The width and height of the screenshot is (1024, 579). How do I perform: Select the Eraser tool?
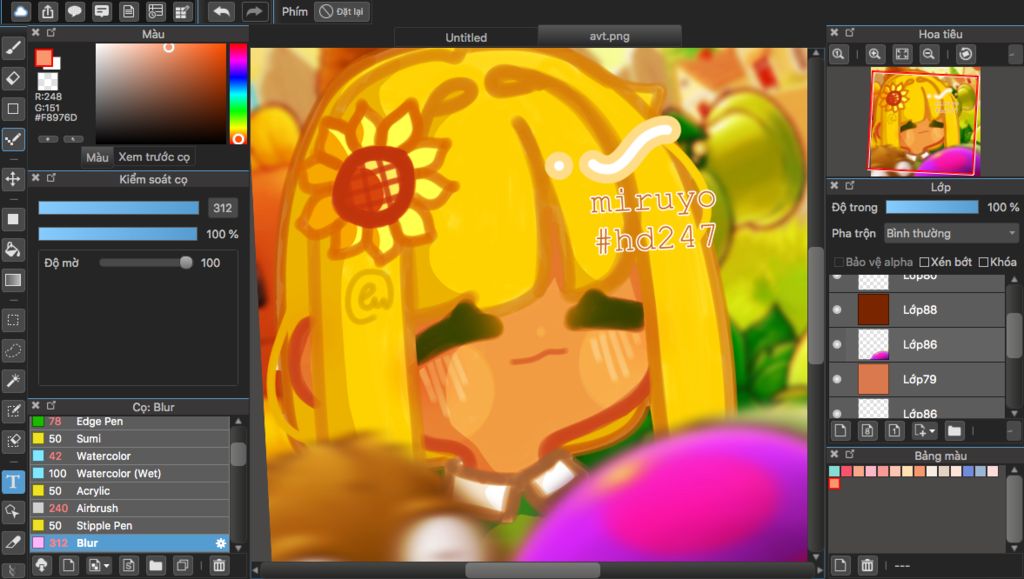13,78
